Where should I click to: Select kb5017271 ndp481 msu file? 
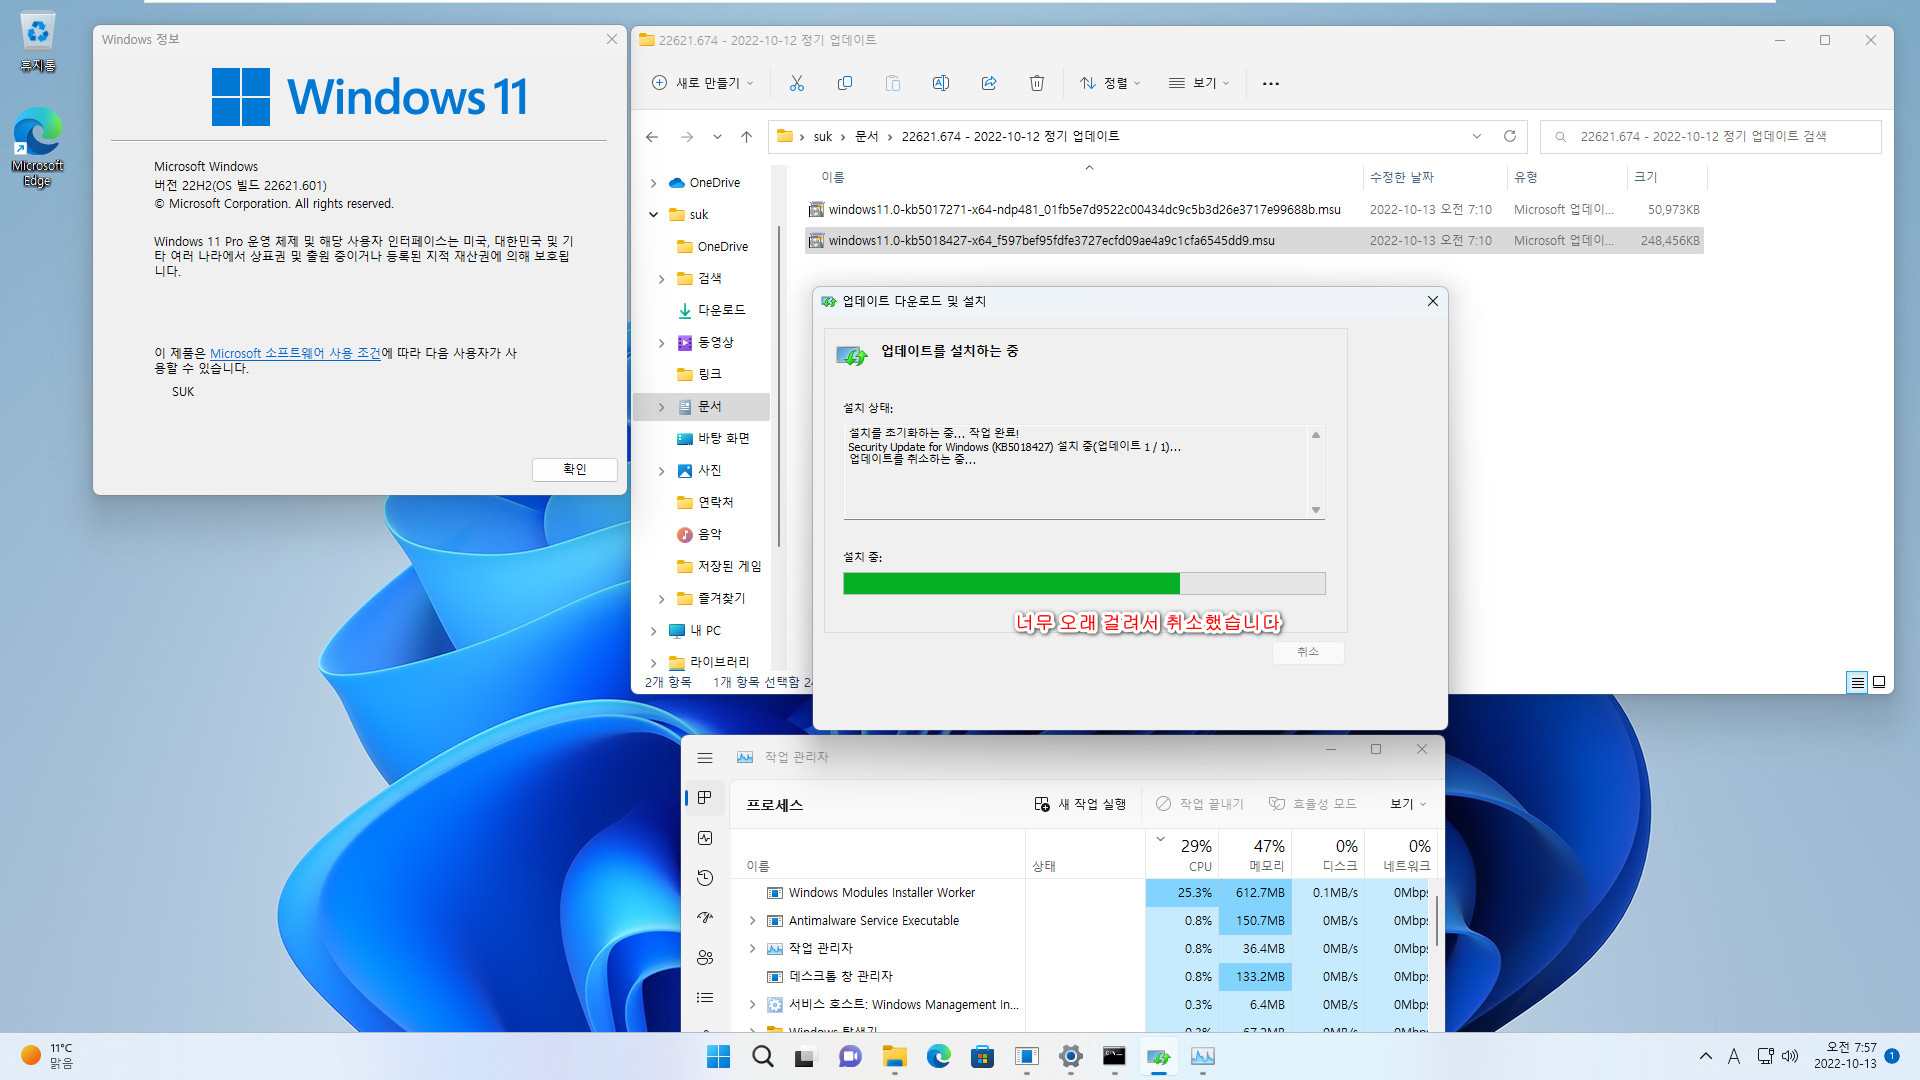point(1254,209)
